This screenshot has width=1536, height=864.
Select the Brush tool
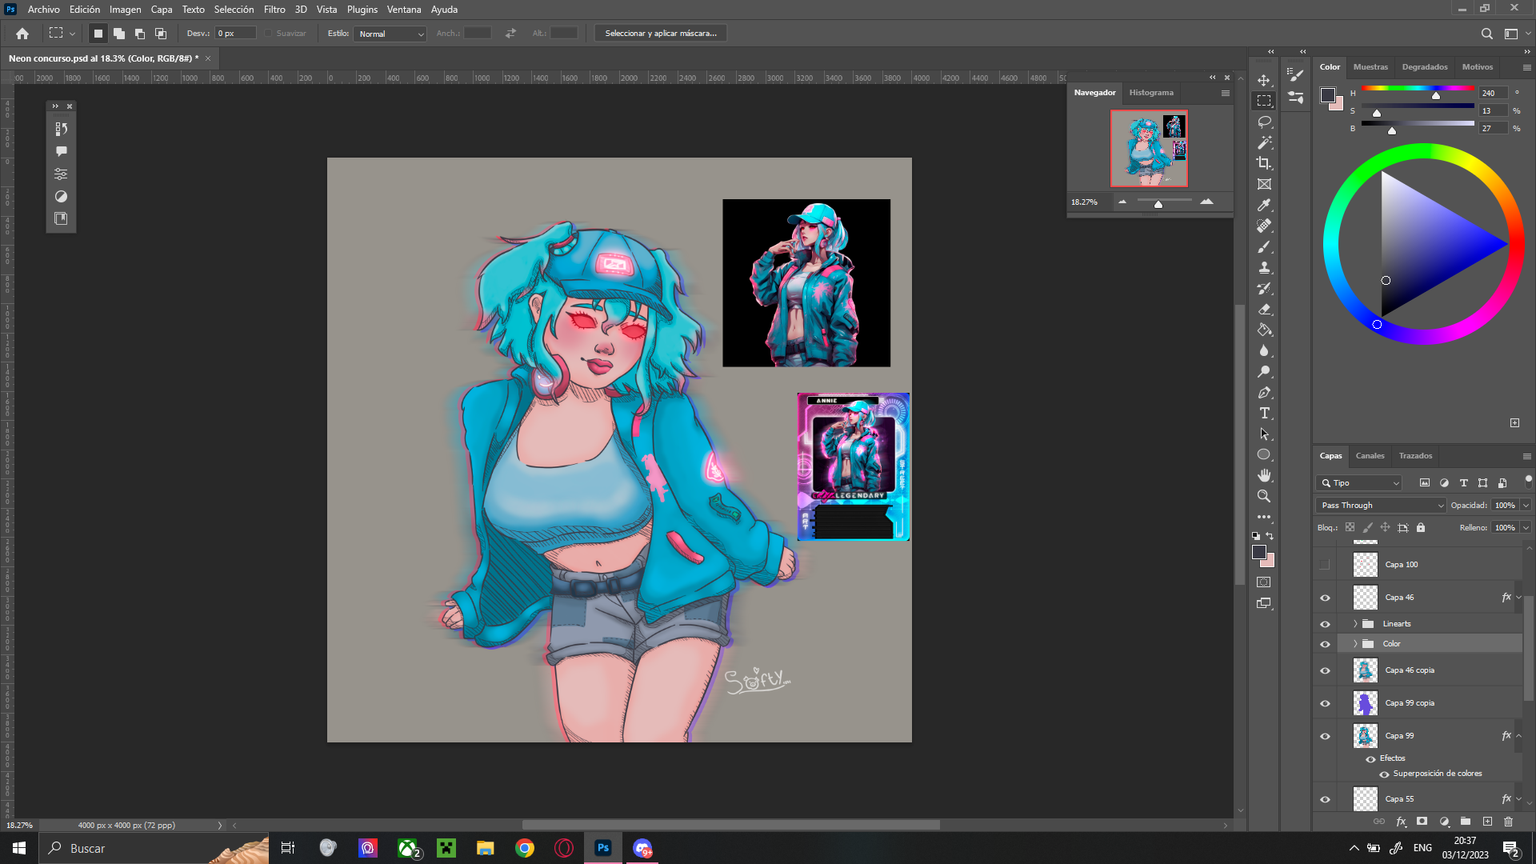[x=1264, y=247]
